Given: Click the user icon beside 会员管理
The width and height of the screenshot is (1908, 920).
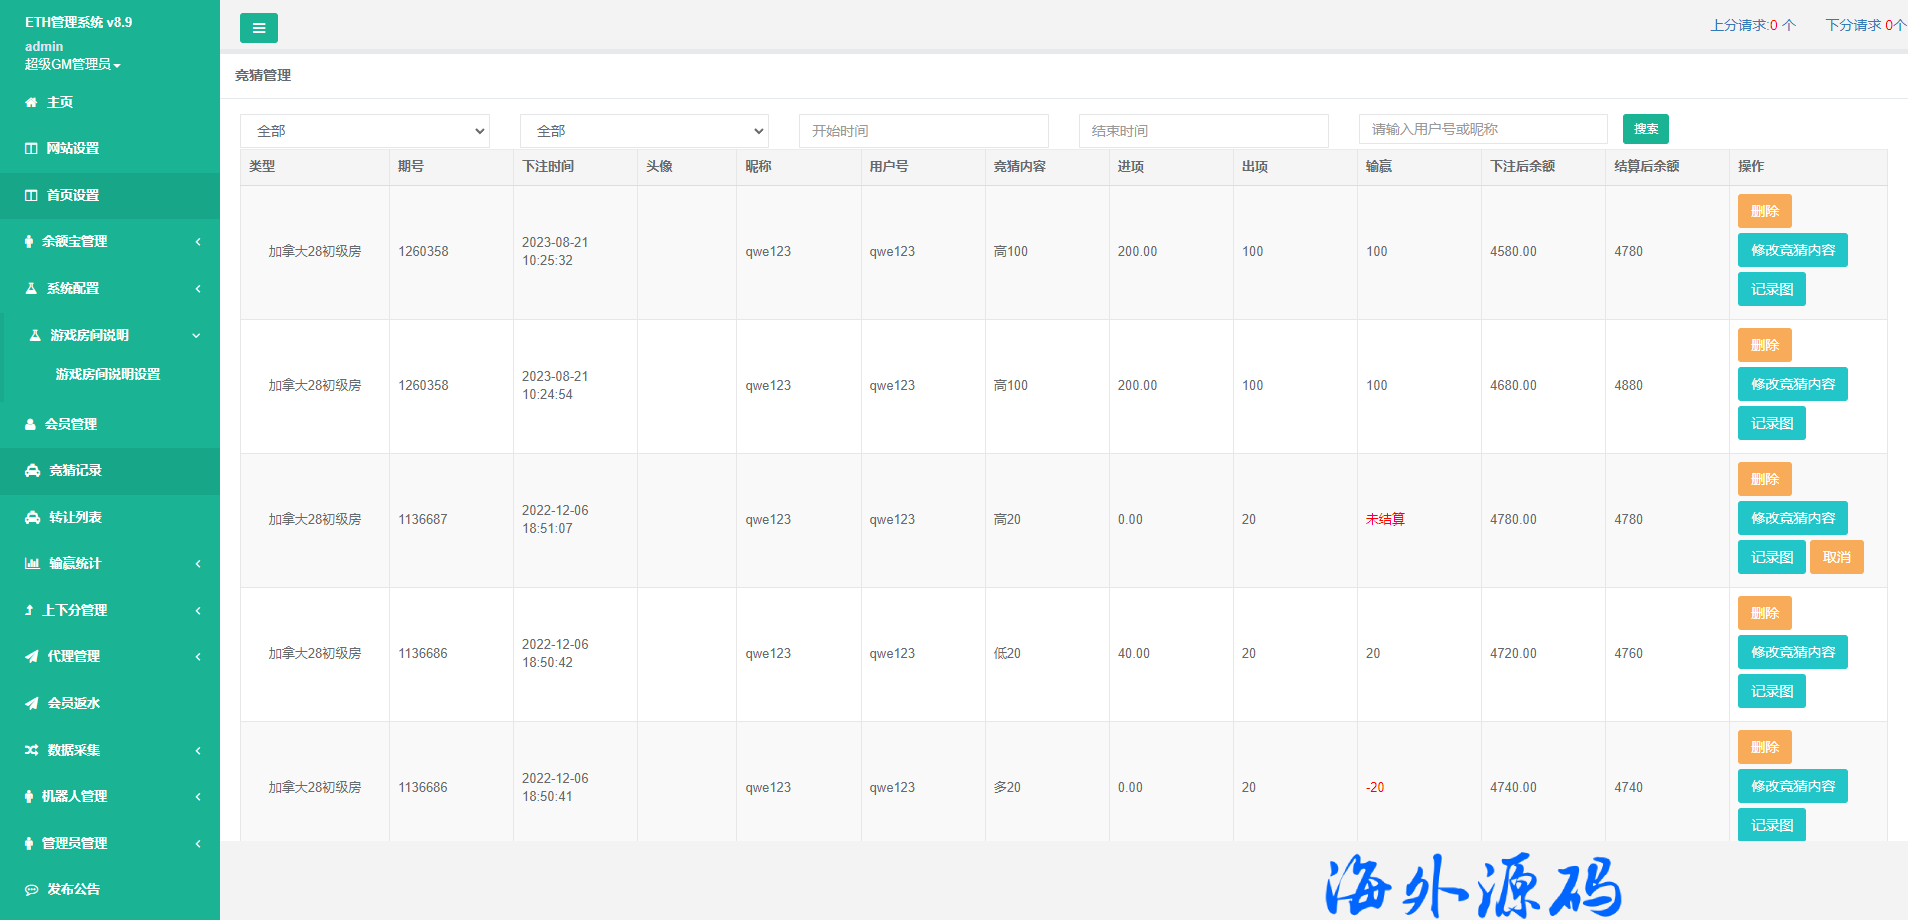Looking at the screenshot, I should tap(31, 424).
